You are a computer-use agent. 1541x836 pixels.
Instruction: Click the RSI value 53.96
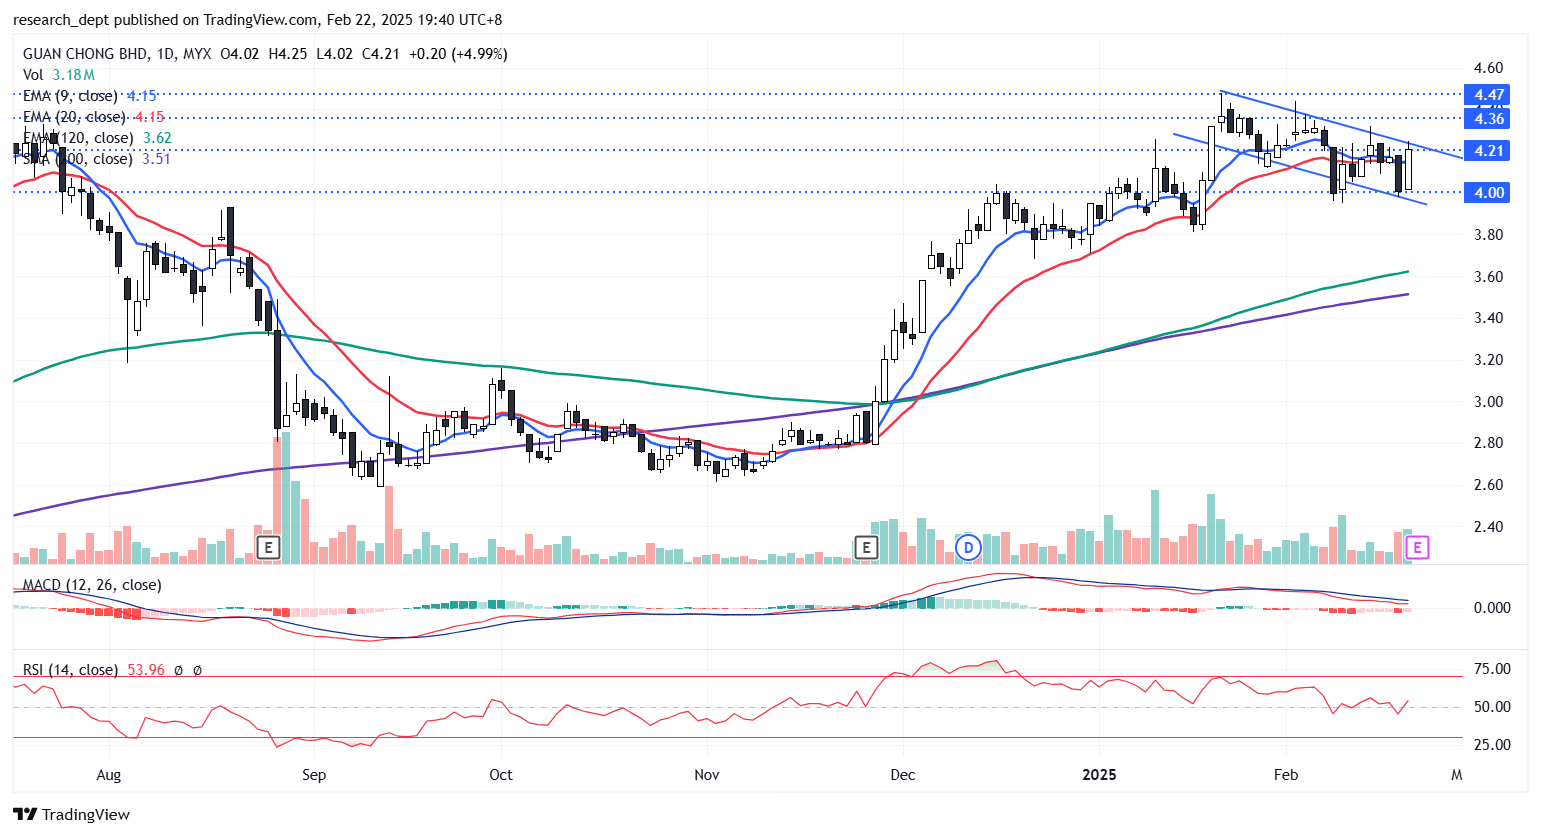click(146, 669)
